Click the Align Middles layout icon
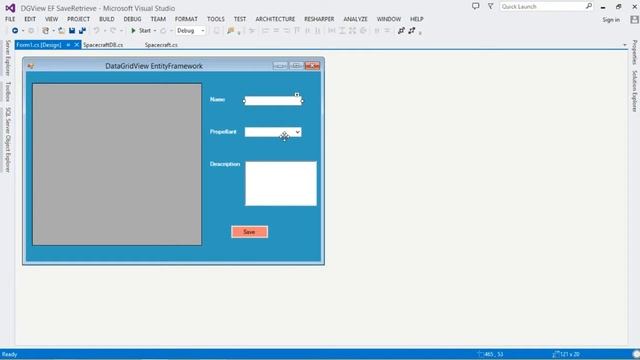Viewport: 640px width, 360px height. point(308,31)
